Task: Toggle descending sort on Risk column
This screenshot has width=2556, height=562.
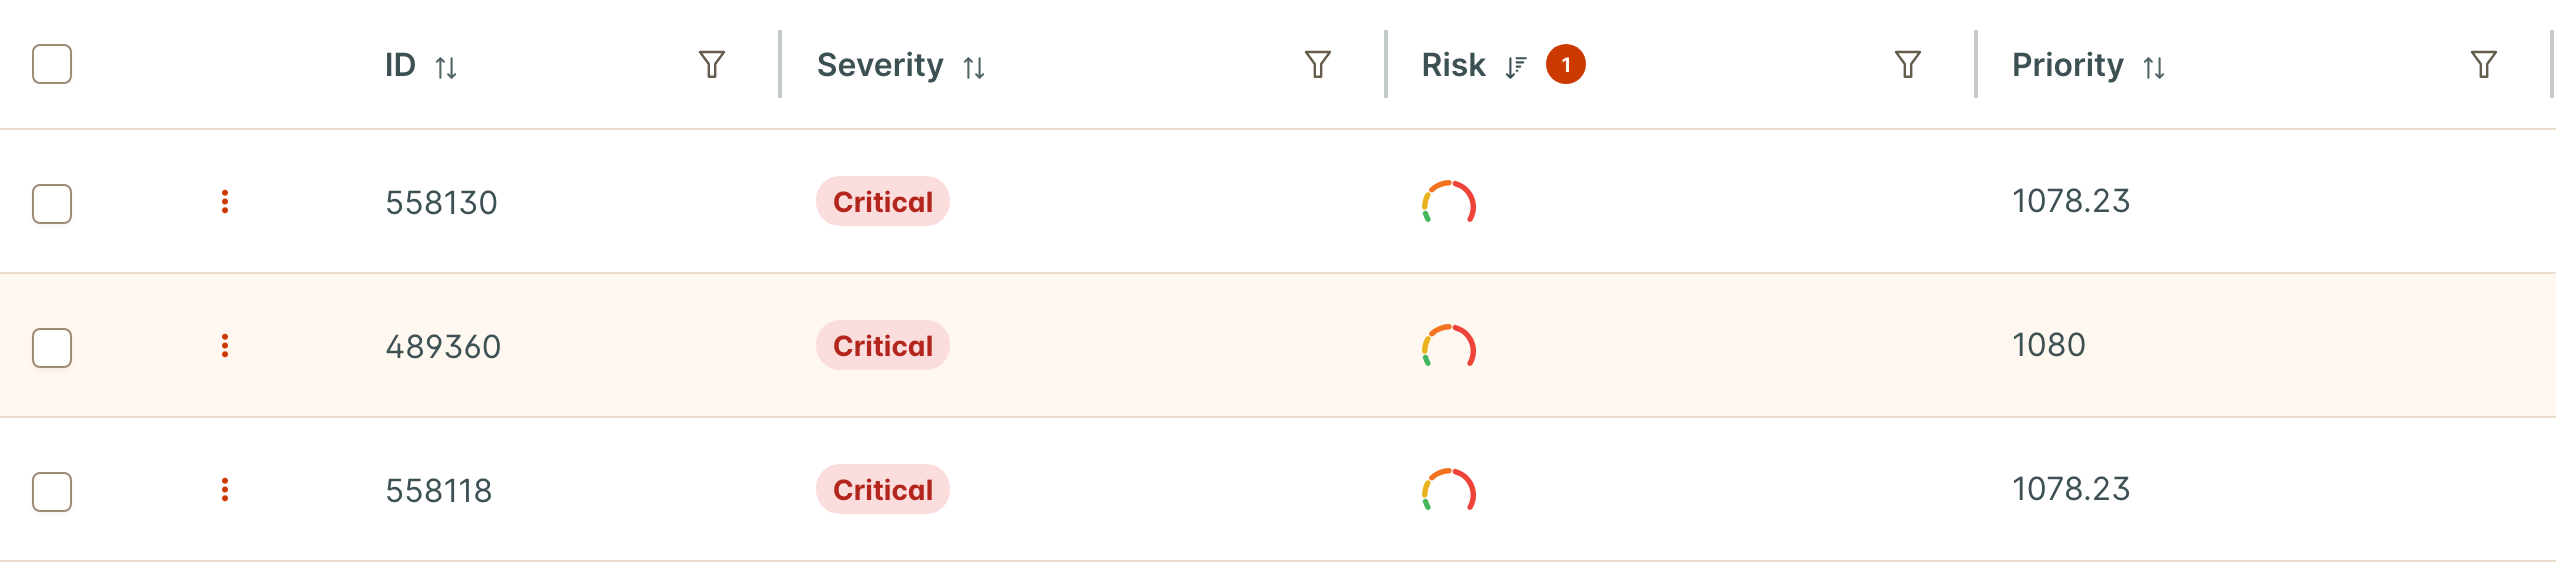Action: coord(1516,67)
